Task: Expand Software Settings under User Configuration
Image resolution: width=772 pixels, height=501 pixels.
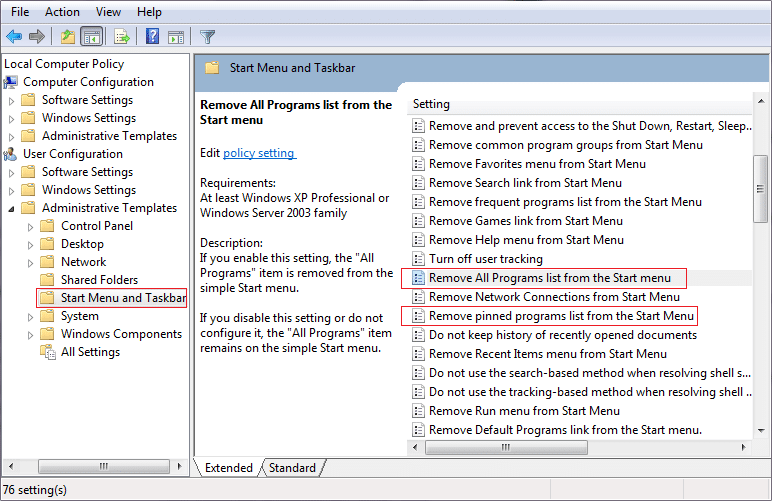Action: (x=11, y=173)
